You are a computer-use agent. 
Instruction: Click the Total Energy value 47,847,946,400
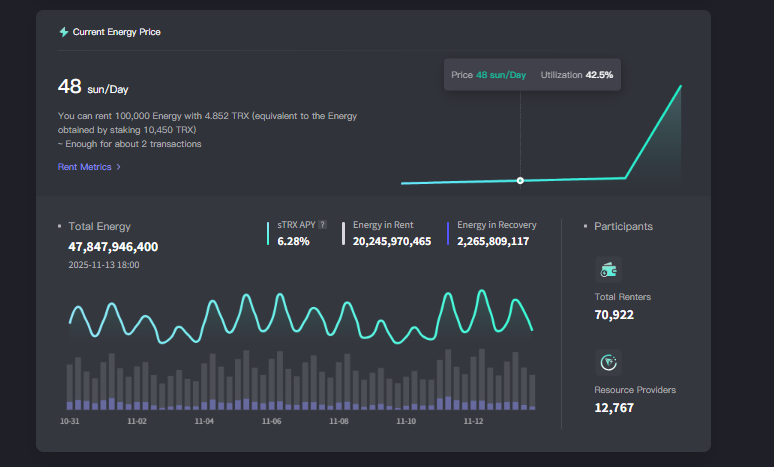point(113,246)
